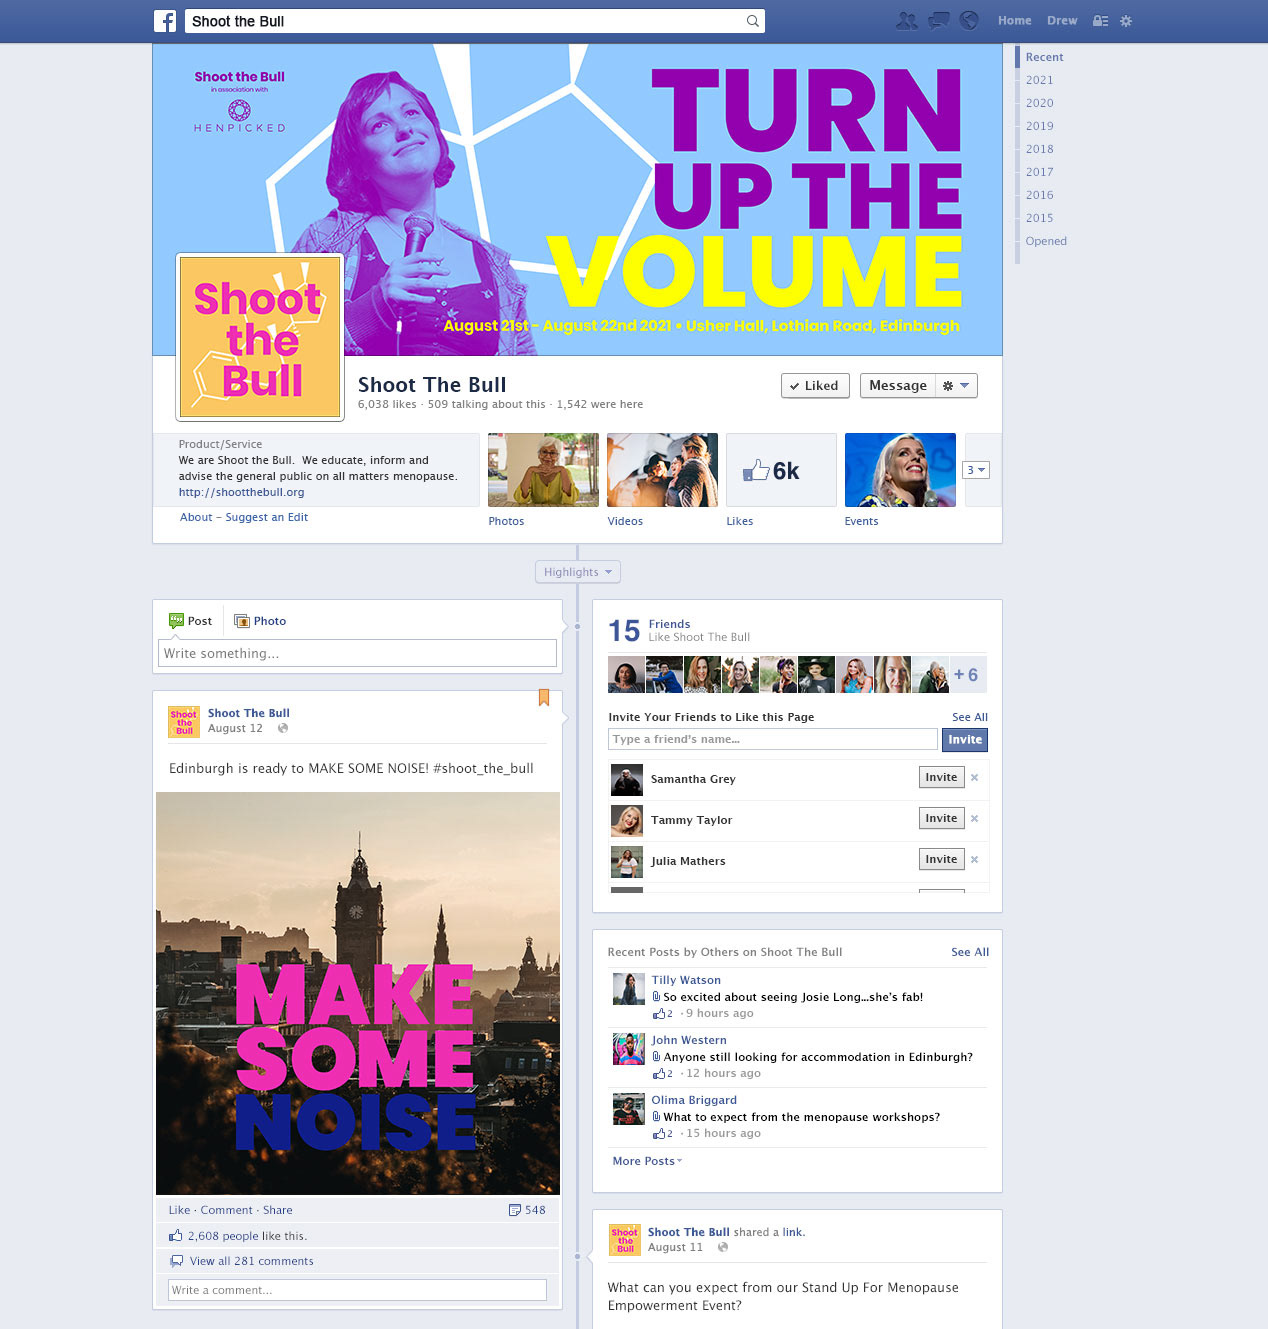Click like icon on John Western's post
This screenshot has width=1268, height=1329.
tap(659, 1074)
